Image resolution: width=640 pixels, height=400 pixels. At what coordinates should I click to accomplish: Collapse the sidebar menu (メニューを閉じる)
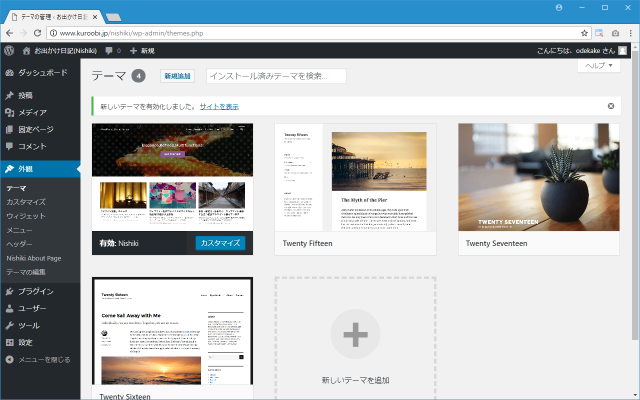[x=38, y=359]
